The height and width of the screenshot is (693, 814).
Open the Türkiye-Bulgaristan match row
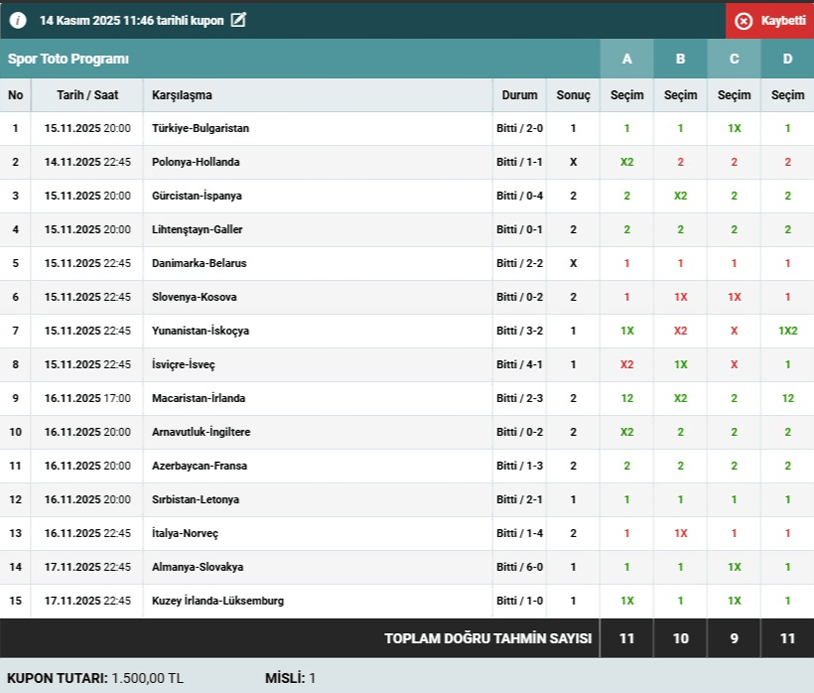click(x=201, y=128)
